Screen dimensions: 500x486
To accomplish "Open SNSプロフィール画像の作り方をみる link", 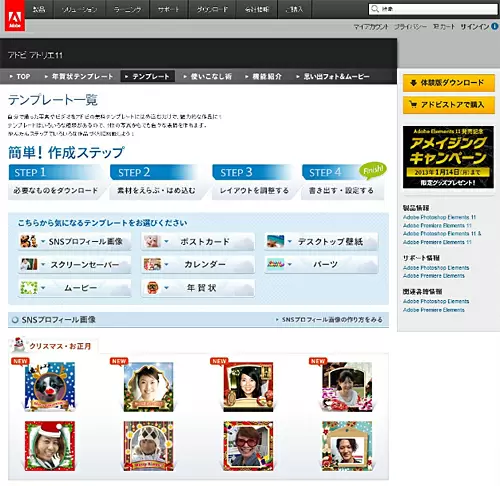I will pyautogui.click(x=329, y=320).
